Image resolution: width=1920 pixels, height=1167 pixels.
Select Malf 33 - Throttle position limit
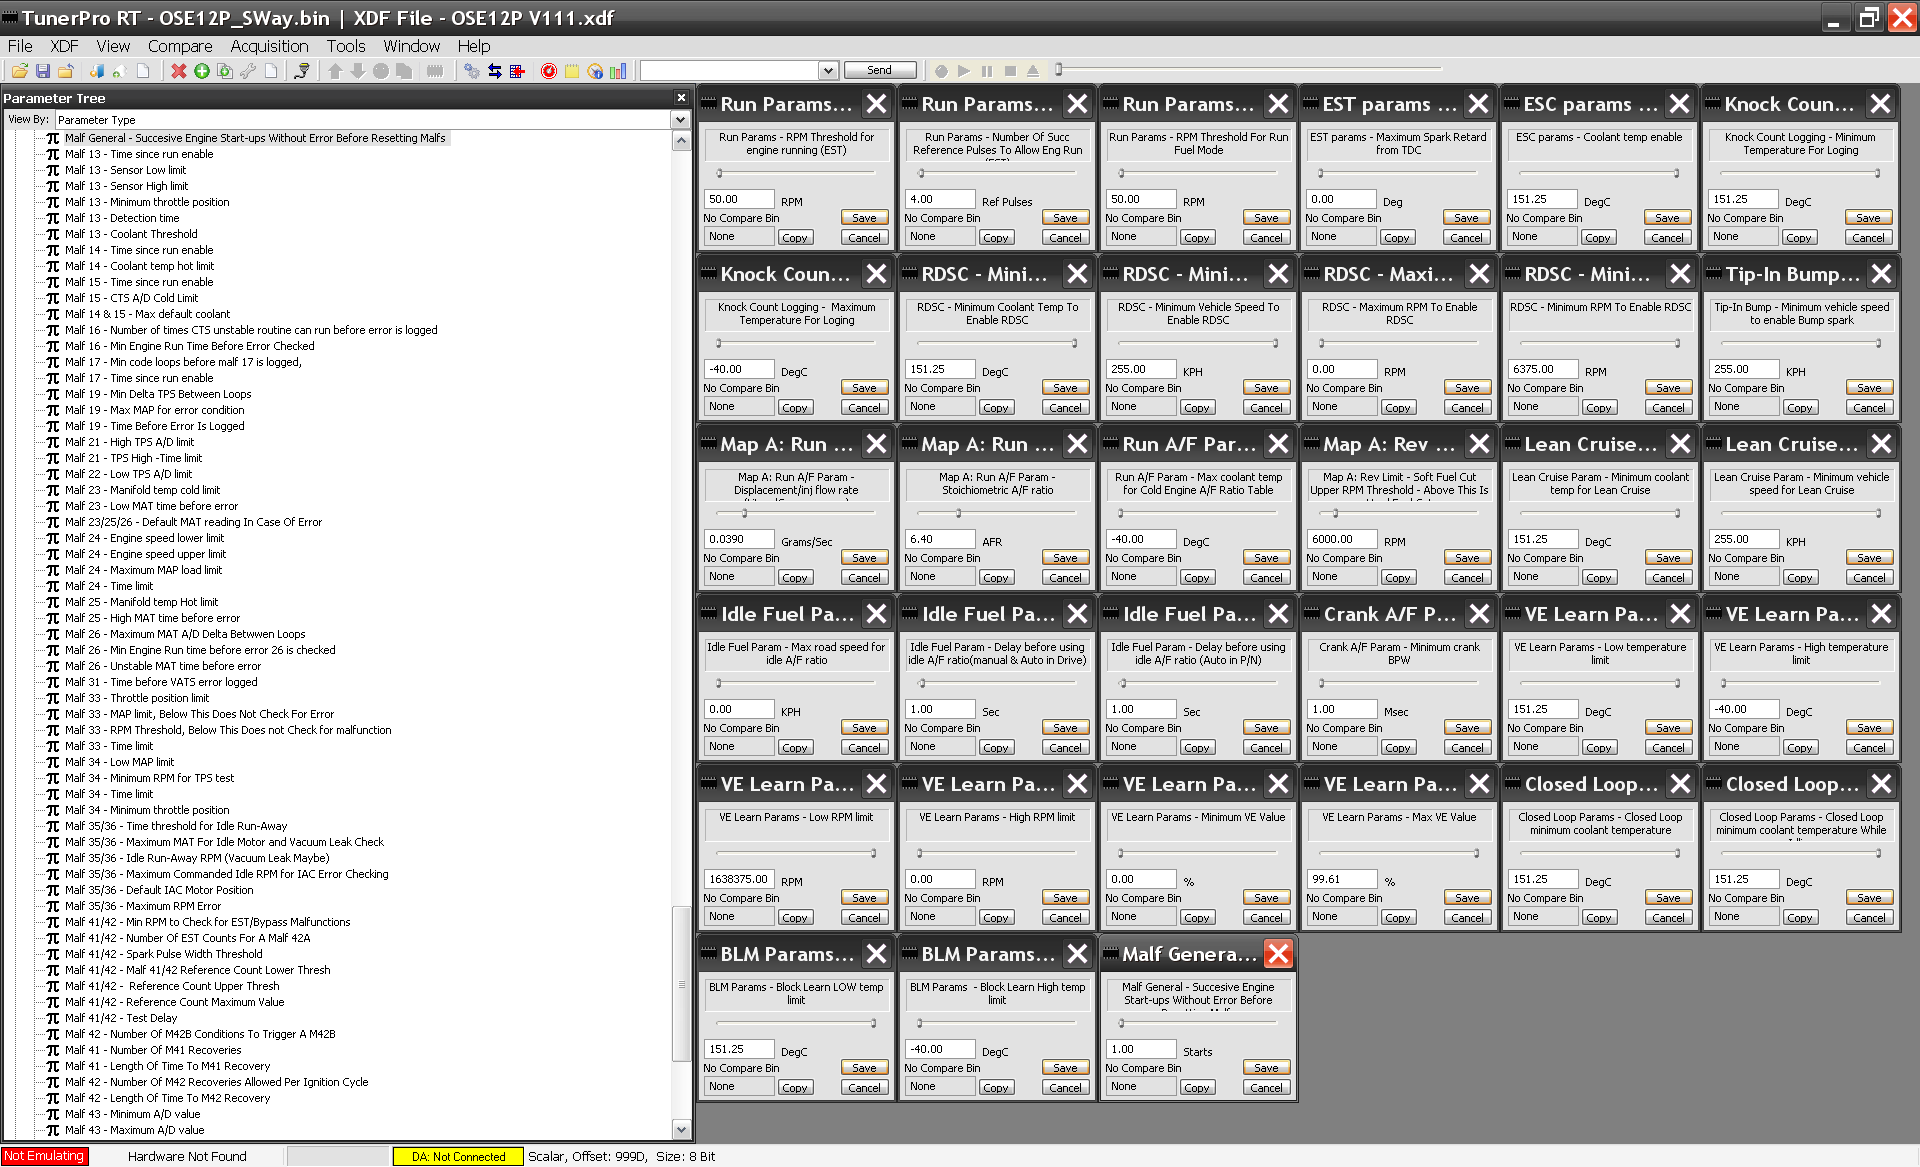(x=137, y=698)
